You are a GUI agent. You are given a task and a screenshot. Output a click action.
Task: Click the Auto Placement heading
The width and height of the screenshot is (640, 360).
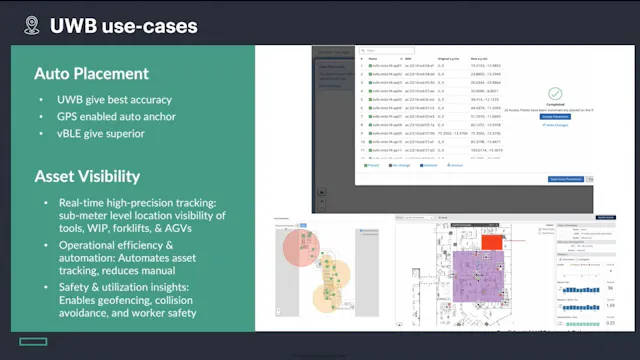[x=91, y=74]
